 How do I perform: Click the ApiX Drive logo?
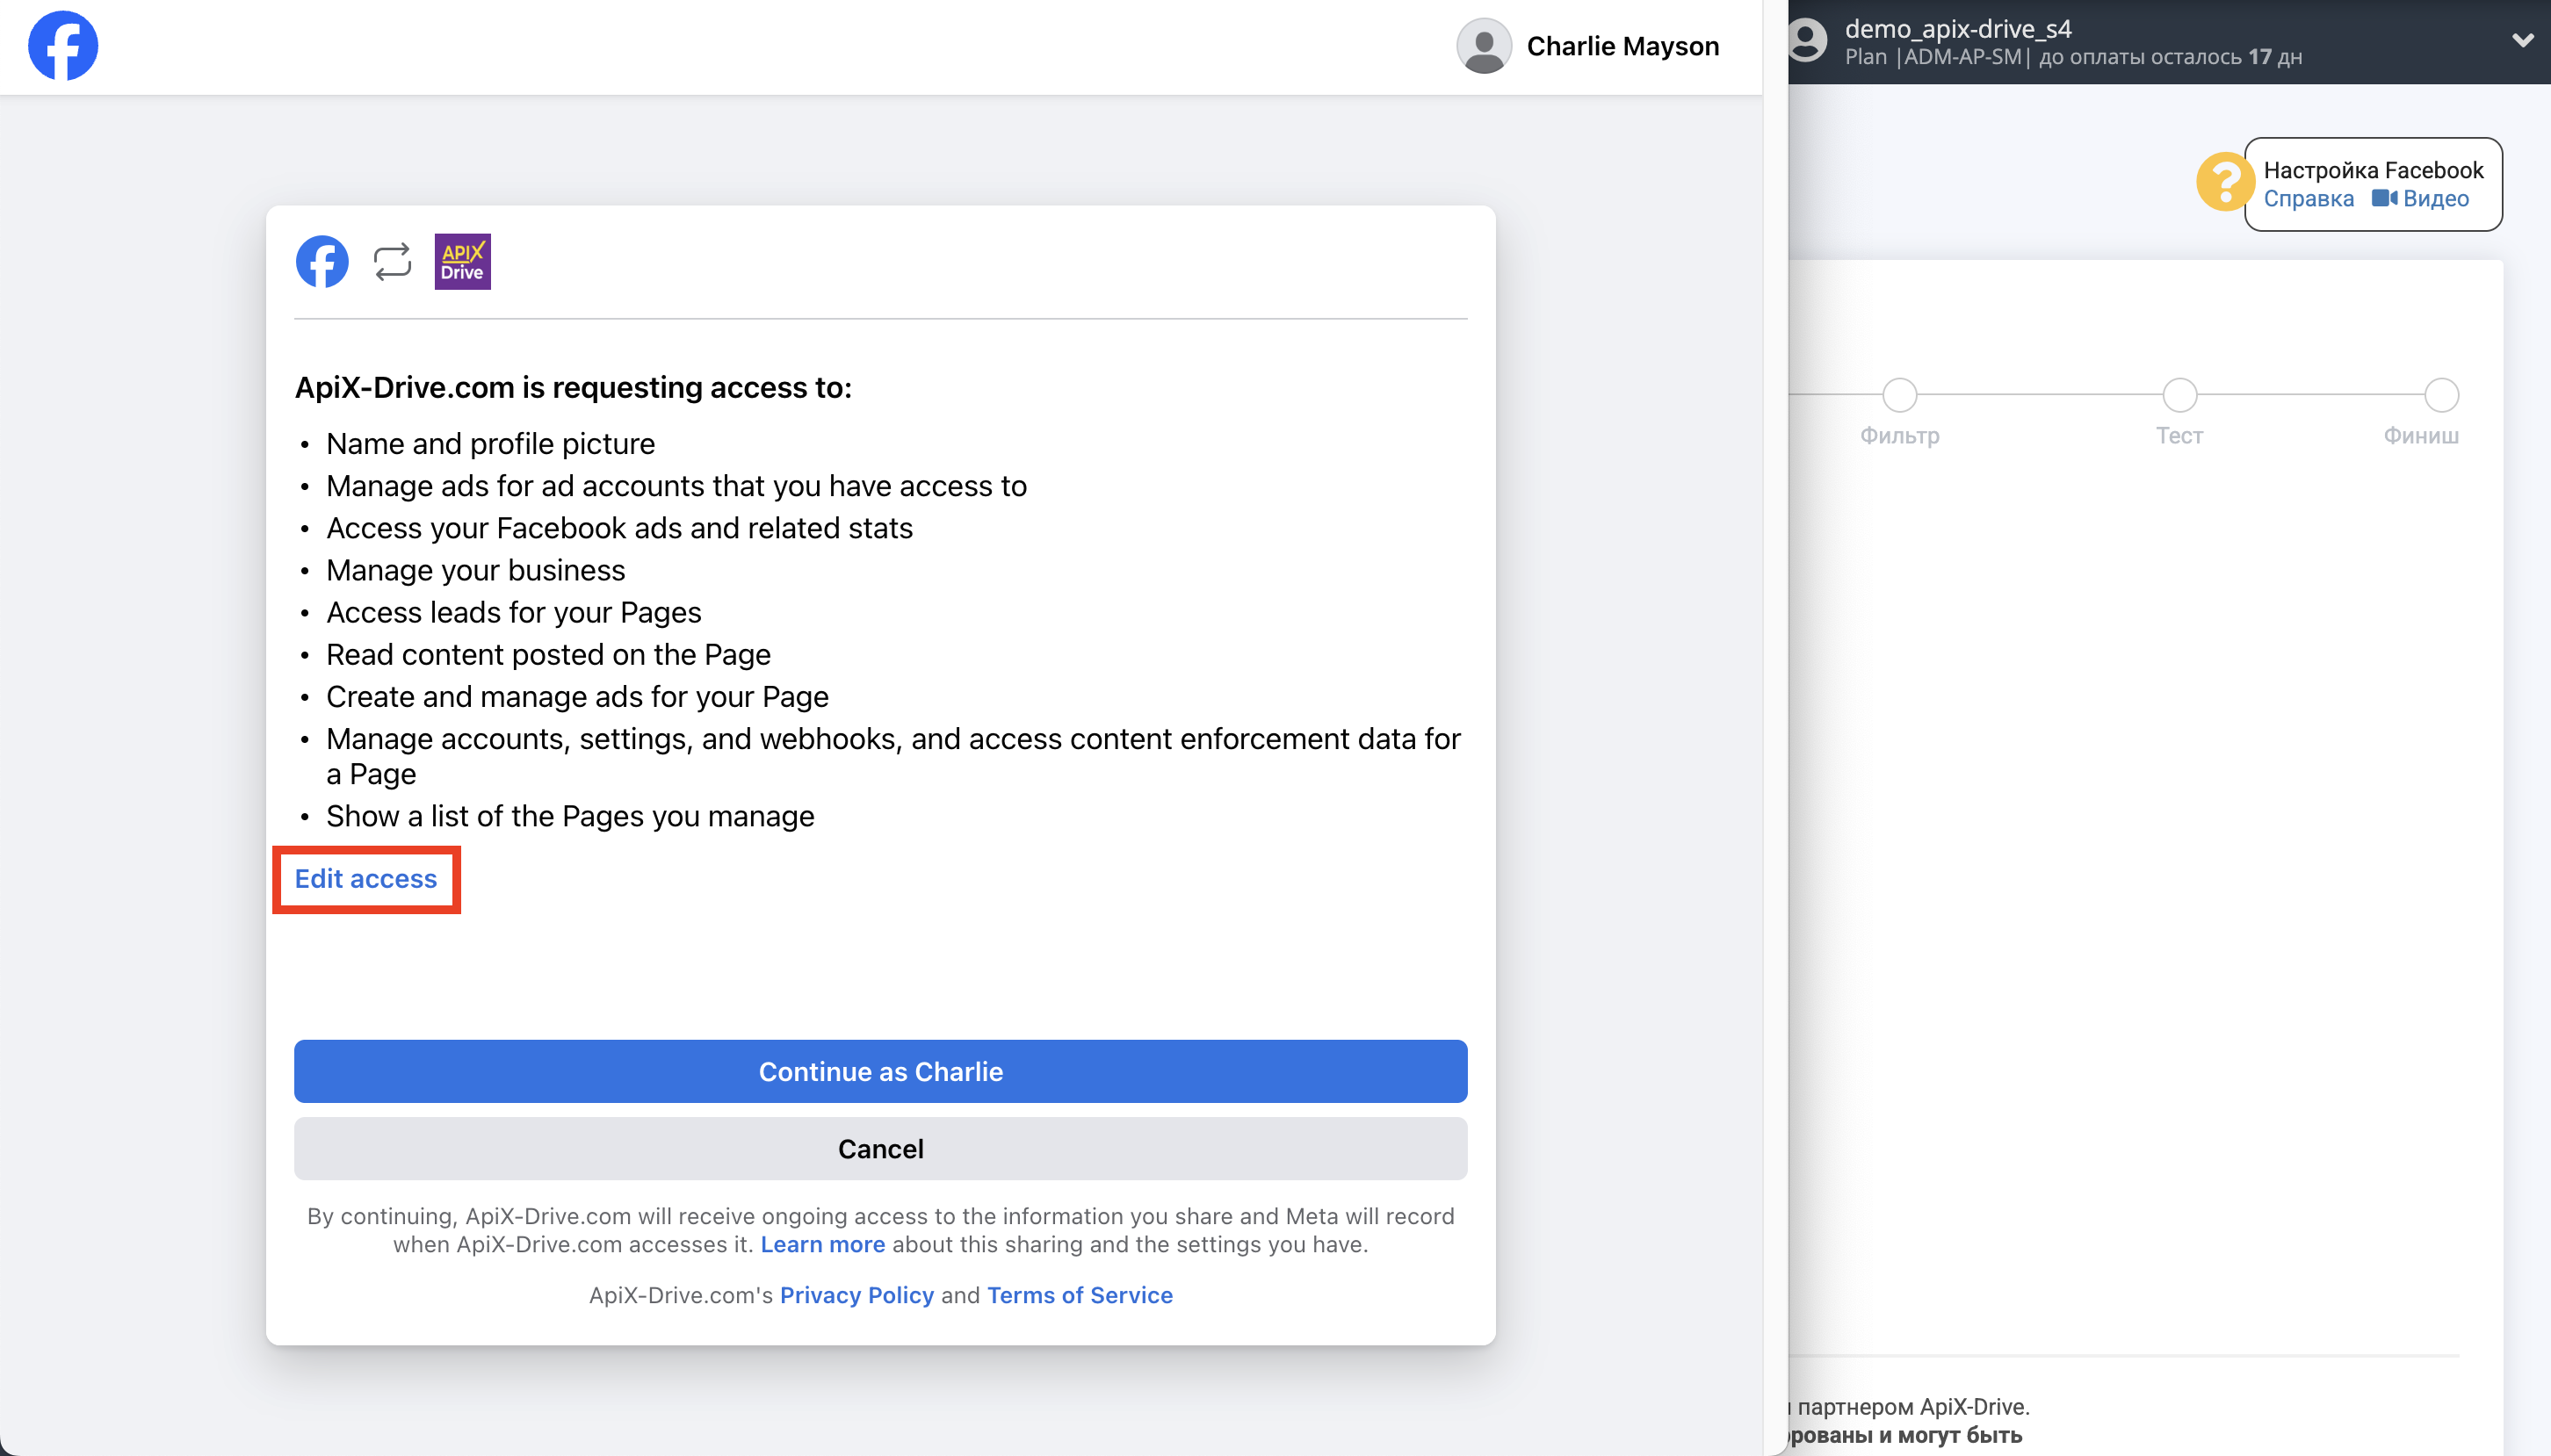pos(462,262)
